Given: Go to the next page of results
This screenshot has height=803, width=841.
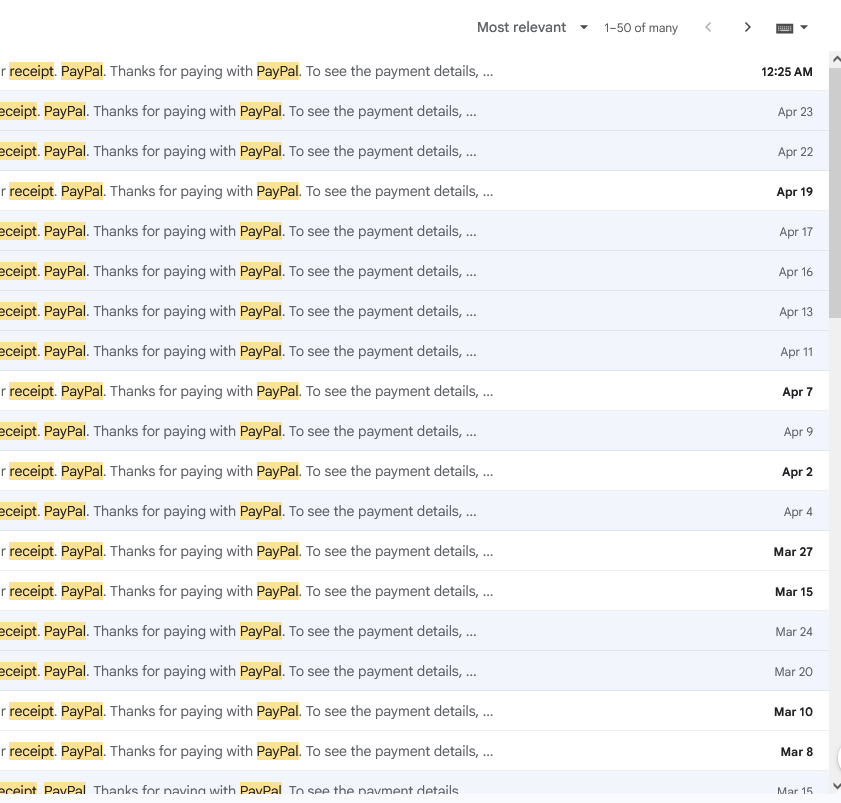Looking at the screenshot, I should click(x=748, y=27).
